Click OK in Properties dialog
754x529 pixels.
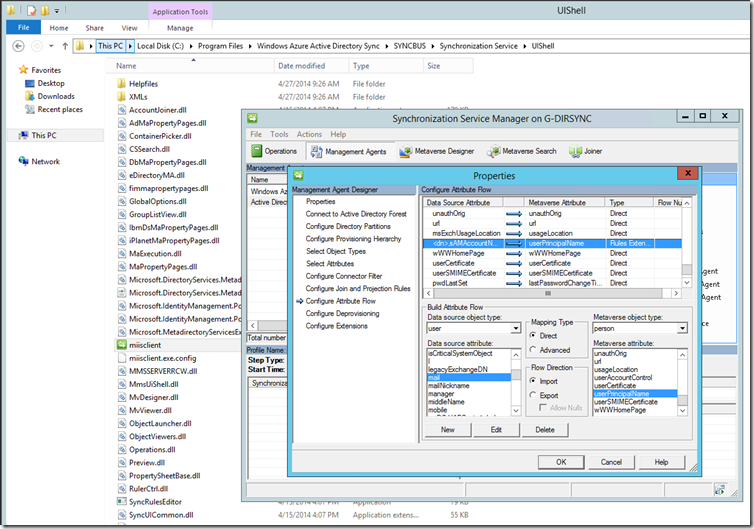[561, 462]
